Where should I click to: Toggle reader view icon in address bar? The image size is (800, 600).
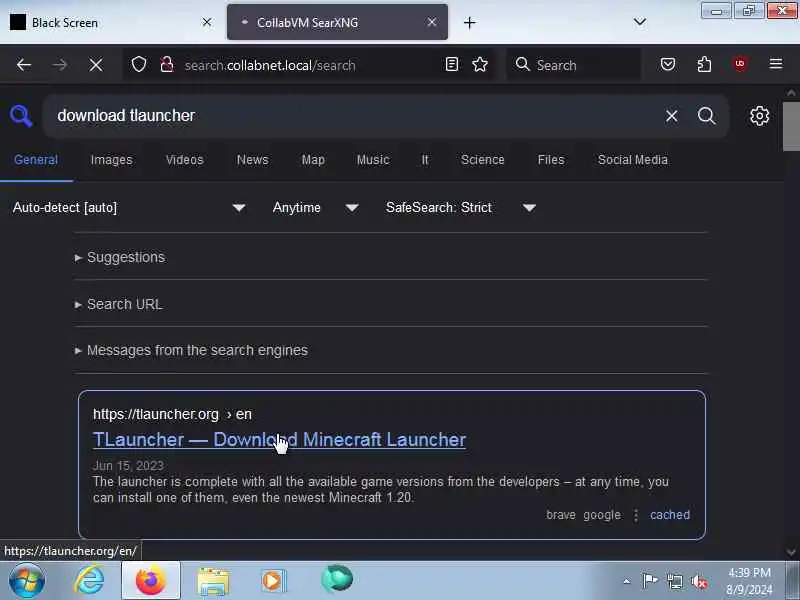pyautogui.click(x=452, y=64)
